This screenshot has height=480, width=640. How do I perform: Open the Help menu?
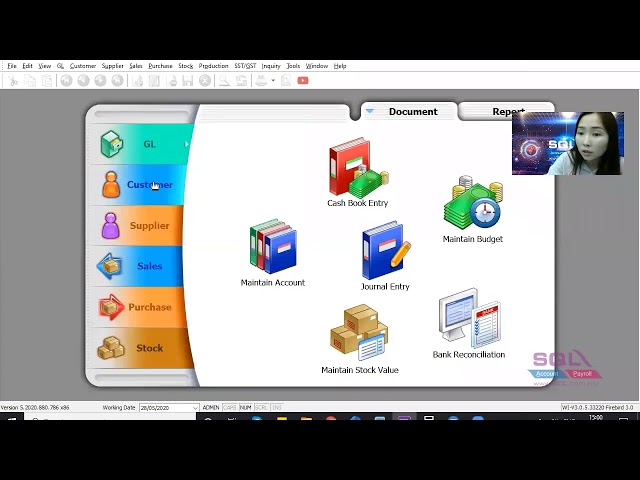(340, 66)
